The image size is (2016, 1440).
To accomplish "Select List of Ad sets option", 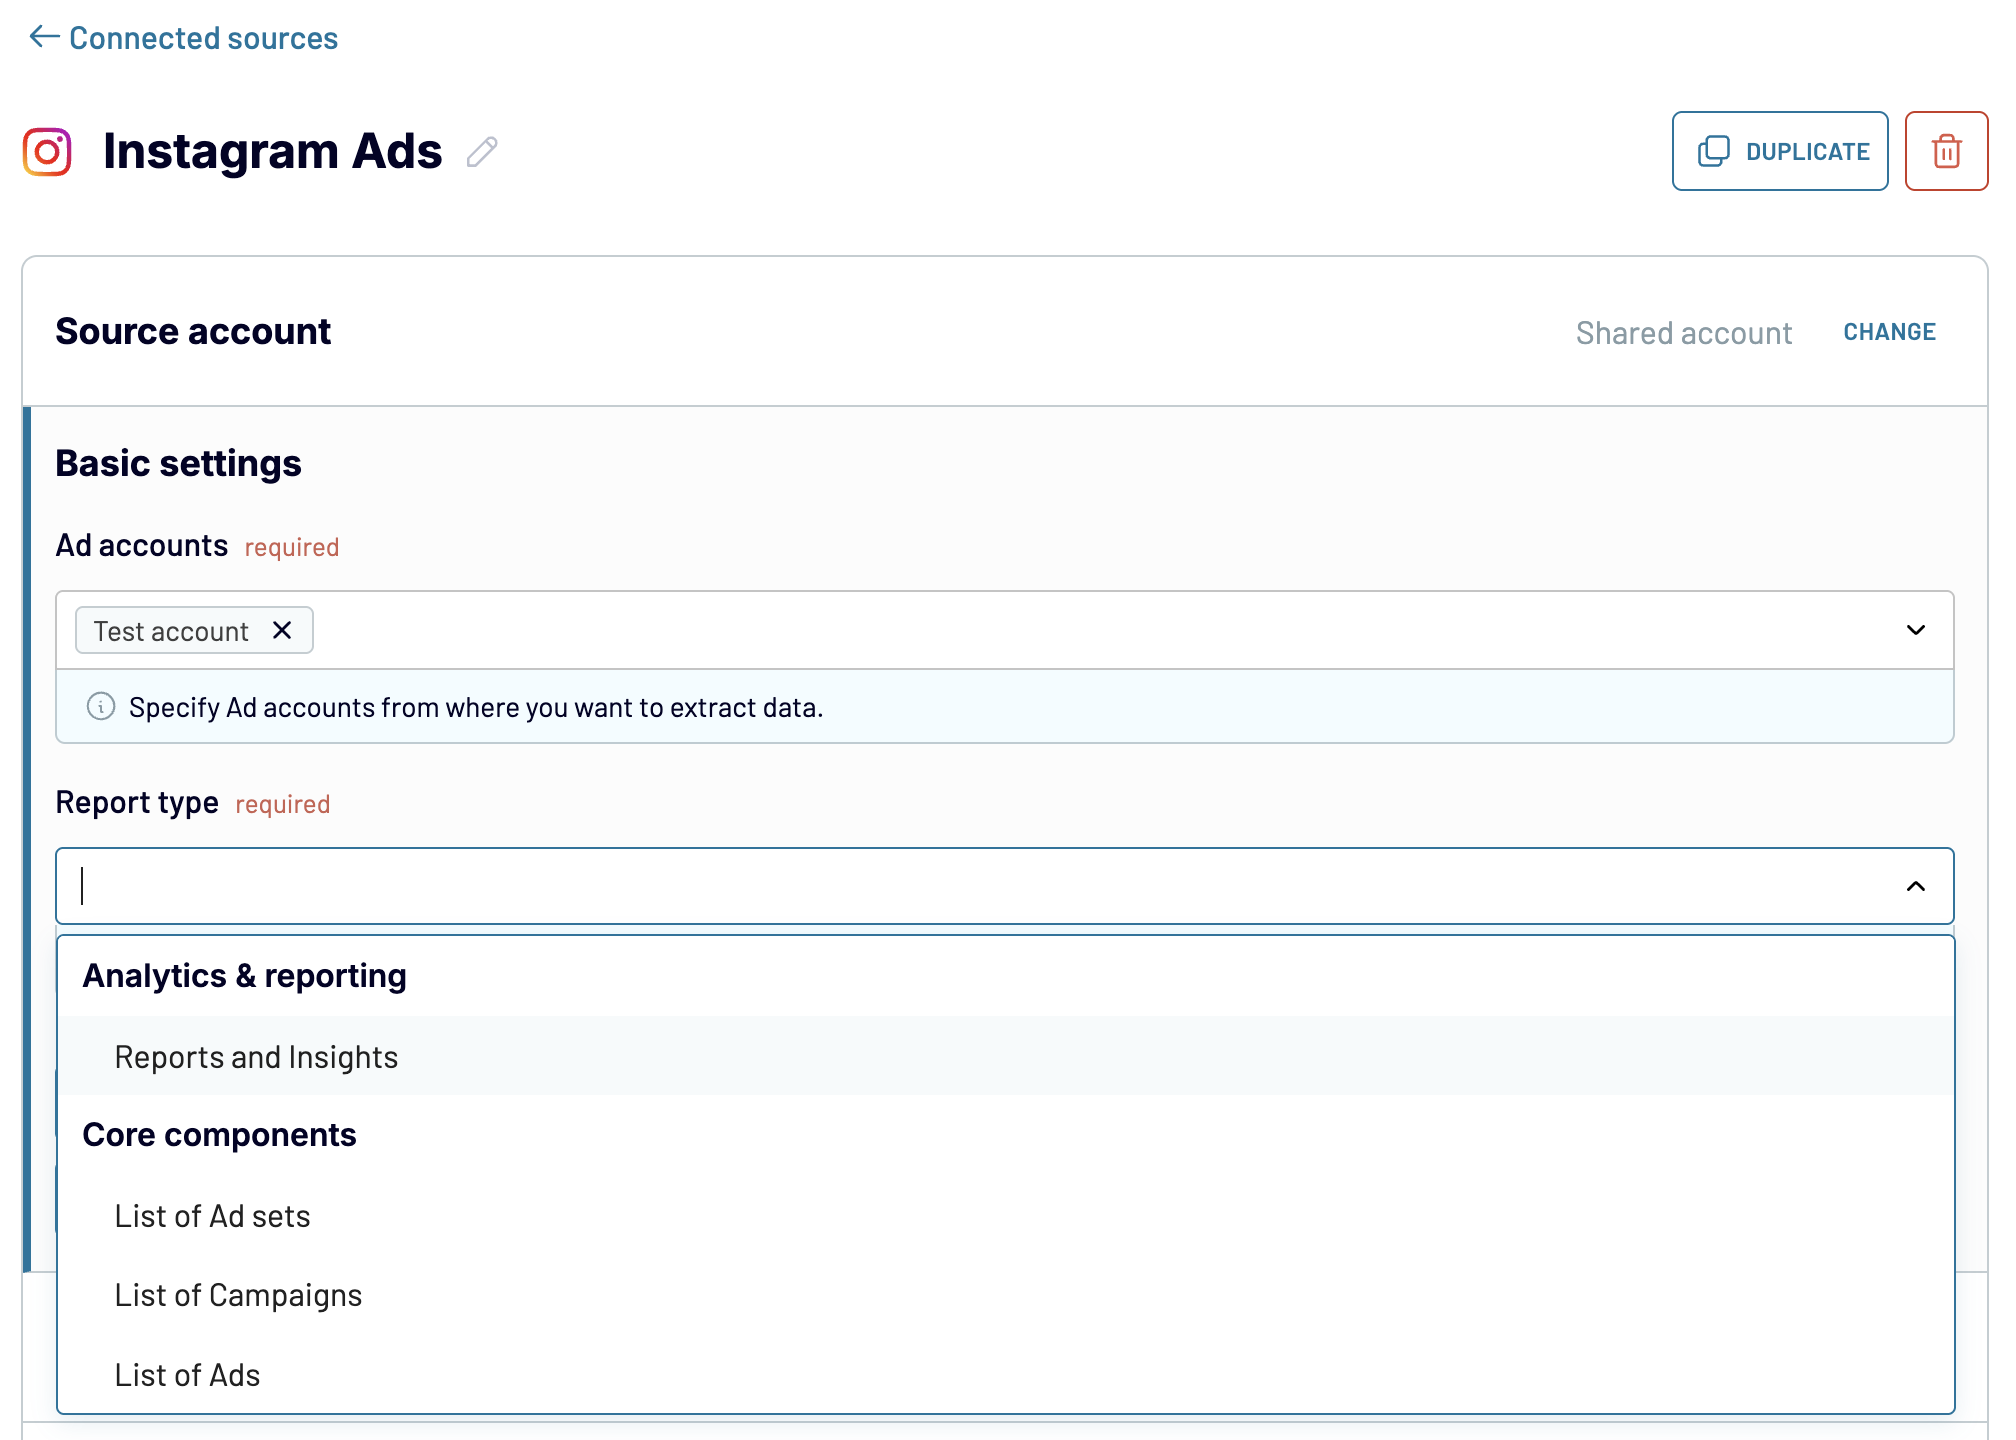I will pyautogui.click(x=1005, y=1215).
